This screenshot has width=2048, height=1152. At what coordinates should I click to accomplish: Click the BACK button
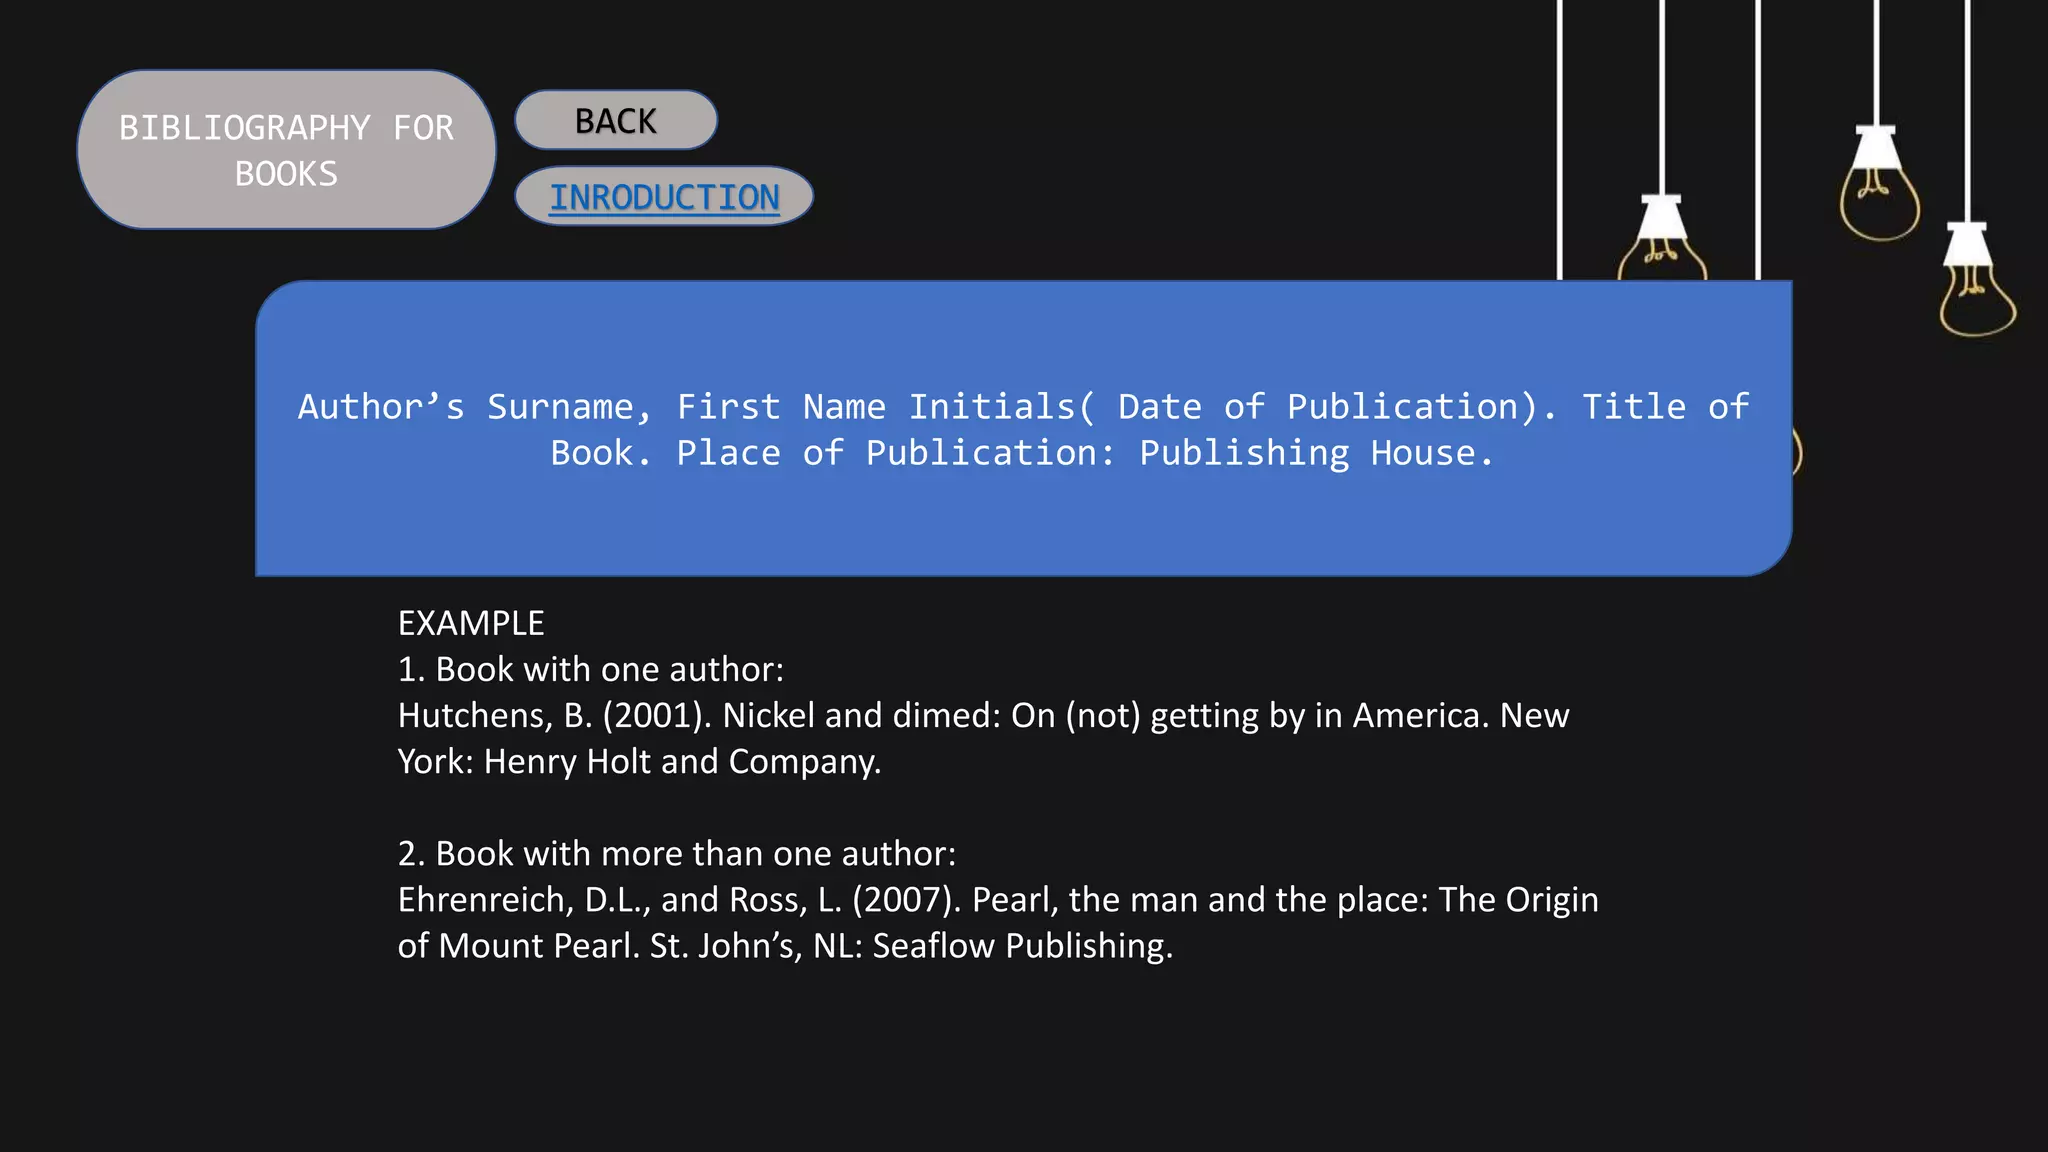[x=616, y=121]
